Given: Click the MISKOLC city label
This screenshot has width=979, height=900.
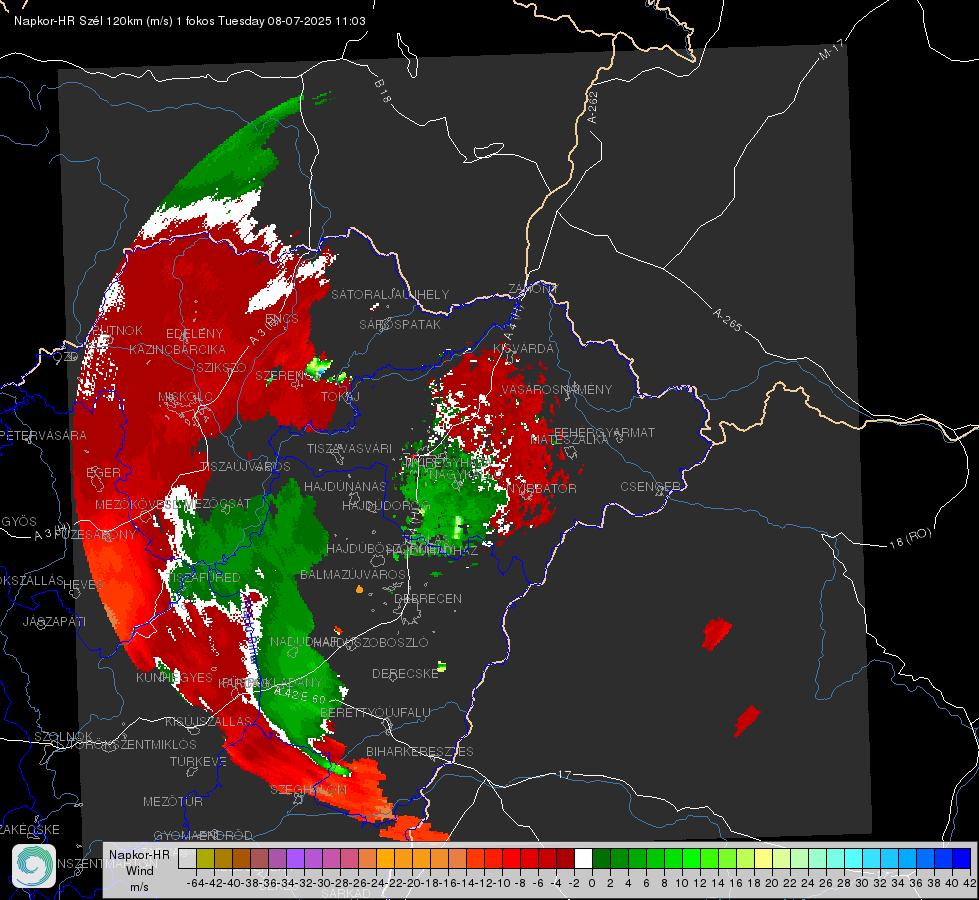Looking at the screenshot, I should click(x=185, y=397).
